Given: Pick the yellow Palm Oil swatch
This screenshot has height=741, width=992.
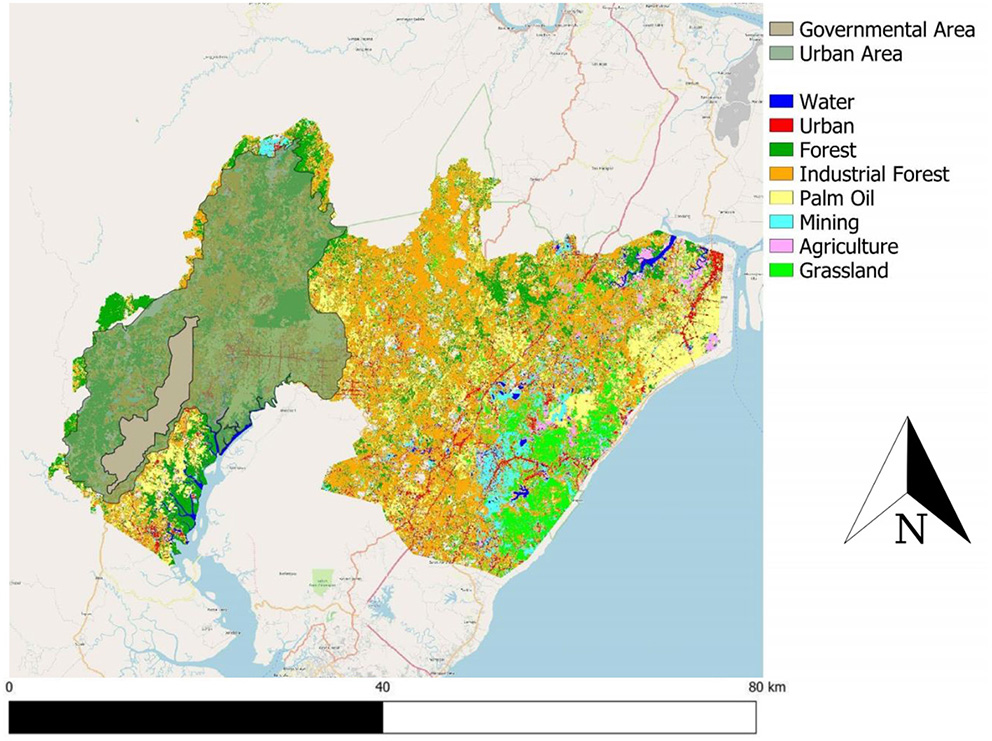Looking at the screenshot, I should 781,199.
